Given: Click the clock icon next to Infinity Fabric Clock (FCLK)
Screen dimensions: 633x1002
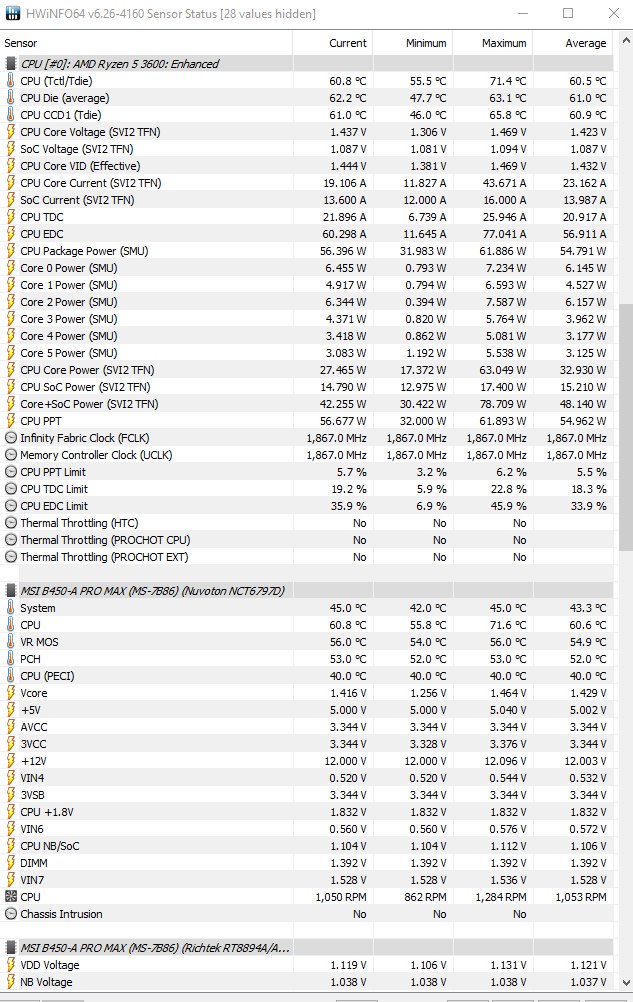Looking at the screenshot, I should point(11,438).
